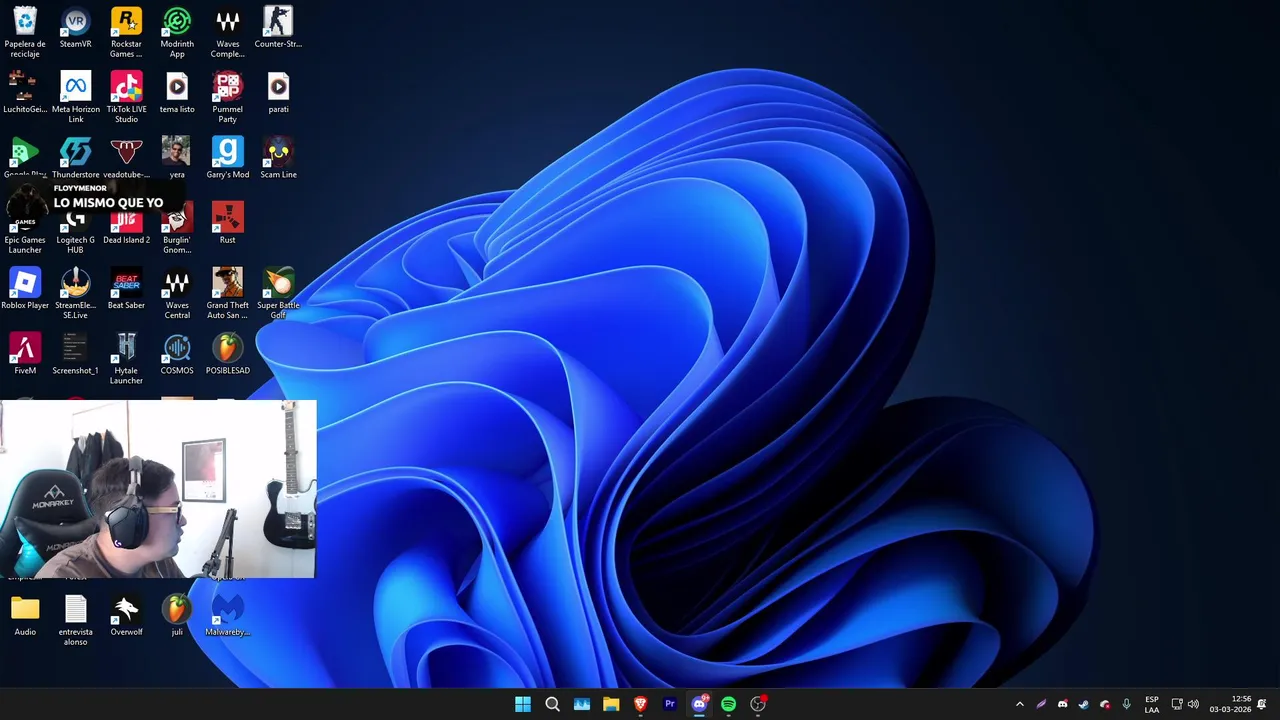
Task: Open the notification bell in the tray
Action: click(1262, 704)
